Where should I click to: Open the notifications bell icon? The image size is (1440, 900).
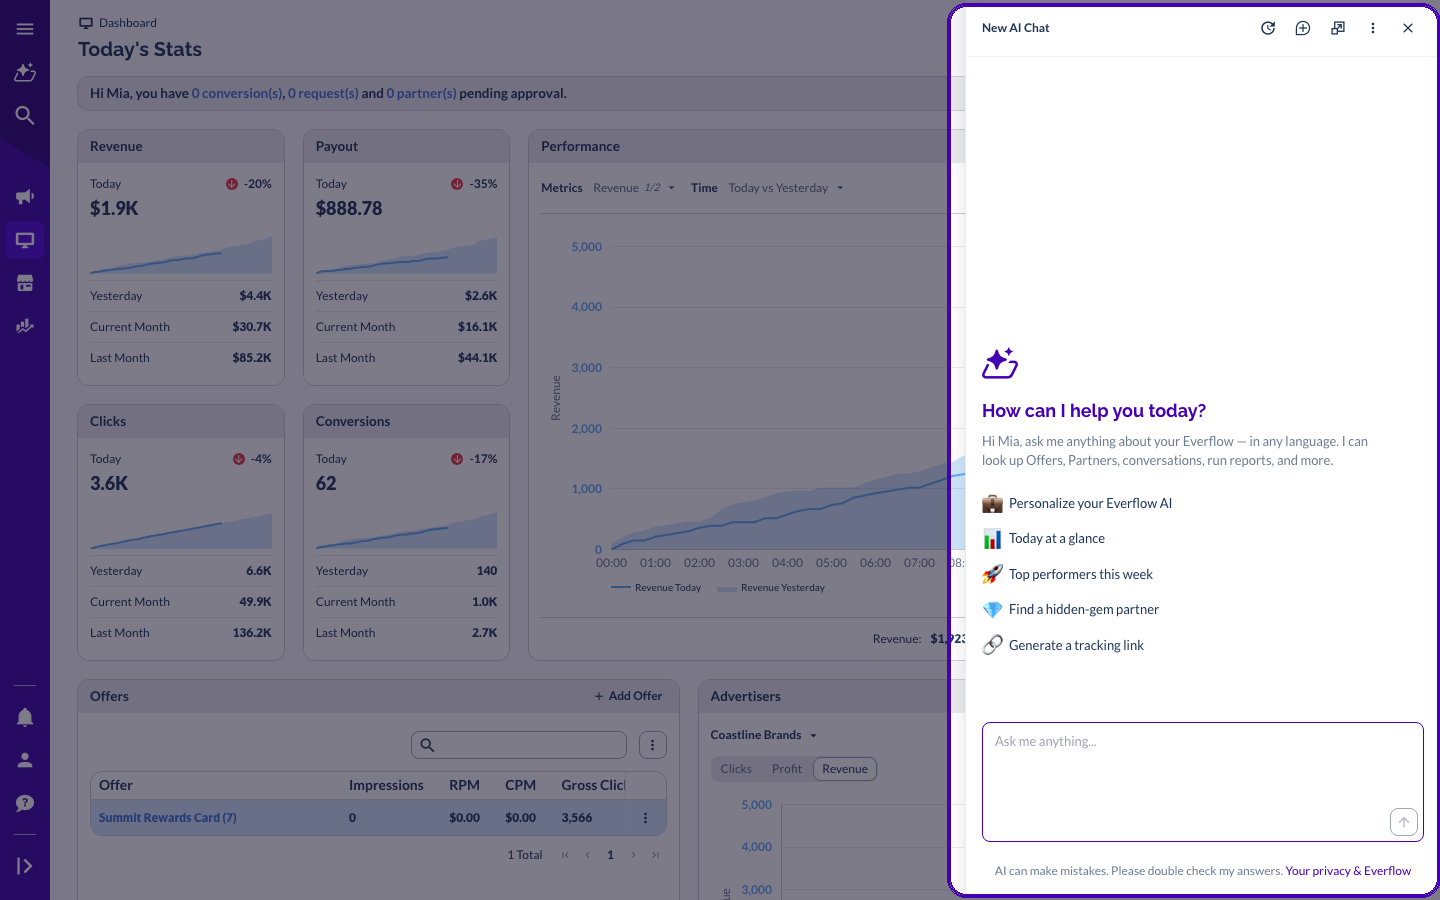[25, 717]
